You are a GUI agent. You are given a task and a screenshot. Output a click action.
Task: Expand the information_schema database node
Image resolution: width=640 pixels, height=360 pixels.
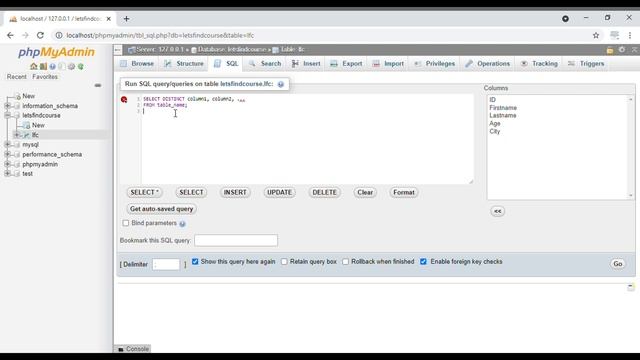(7, 106)
